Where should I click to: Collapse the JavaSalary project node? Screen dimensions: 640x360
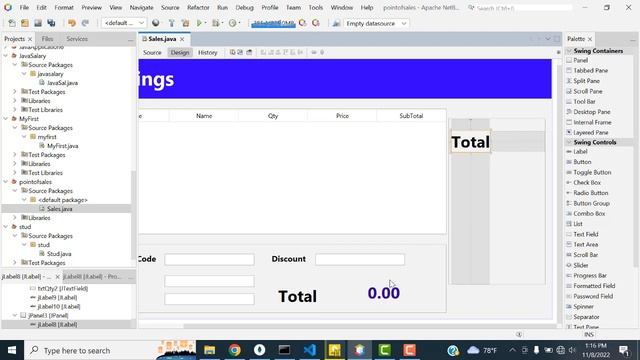(x=6, y=56)
